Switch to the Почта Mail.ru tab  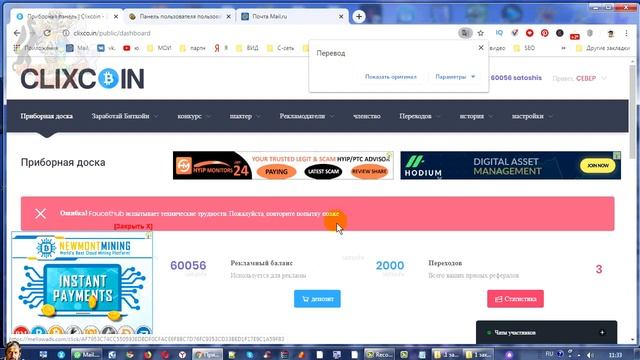pyautogui.click(x=292, y=16)
